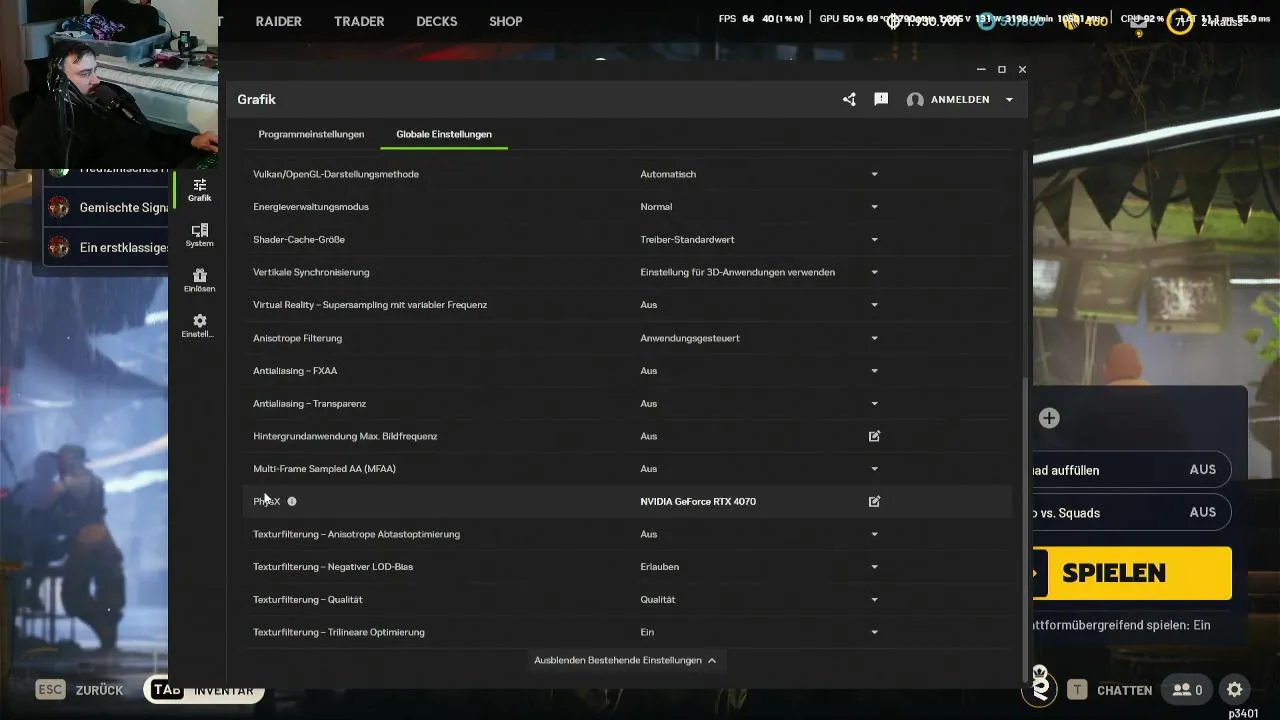This screenshot has height=720, width=1280.
Task: Open the Anmelden account dropdown arrow
Action: click(x=1009, y=100)
